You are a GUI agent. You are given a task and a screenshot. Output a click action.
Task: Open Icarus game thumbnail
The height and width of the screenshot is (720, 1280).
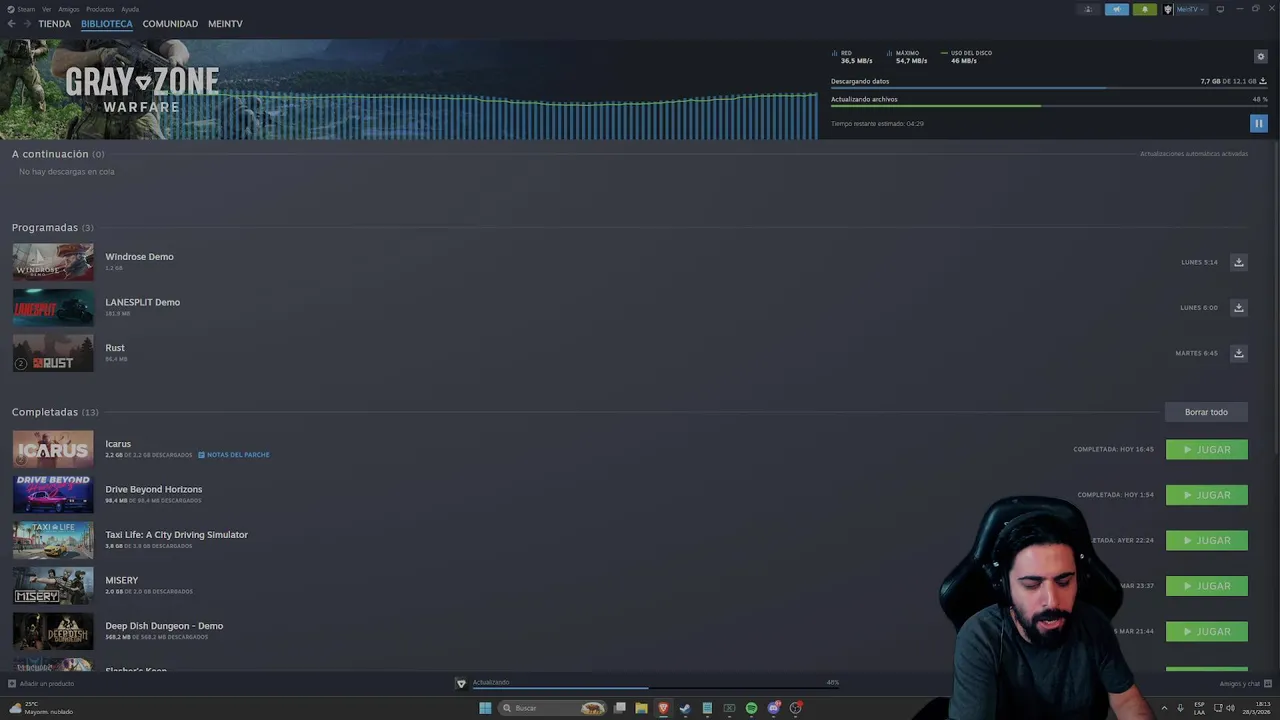point(53,449)
